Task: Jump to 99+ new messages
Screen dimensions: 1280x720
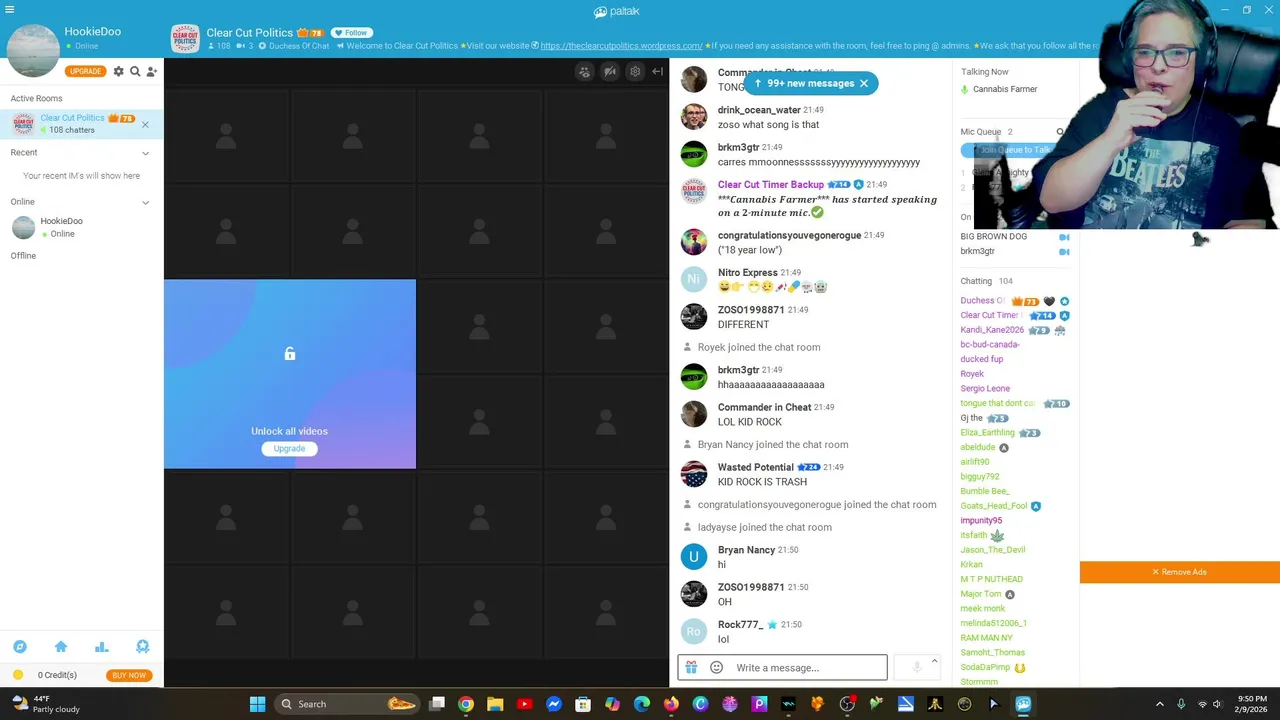Action: pos(804,83)
